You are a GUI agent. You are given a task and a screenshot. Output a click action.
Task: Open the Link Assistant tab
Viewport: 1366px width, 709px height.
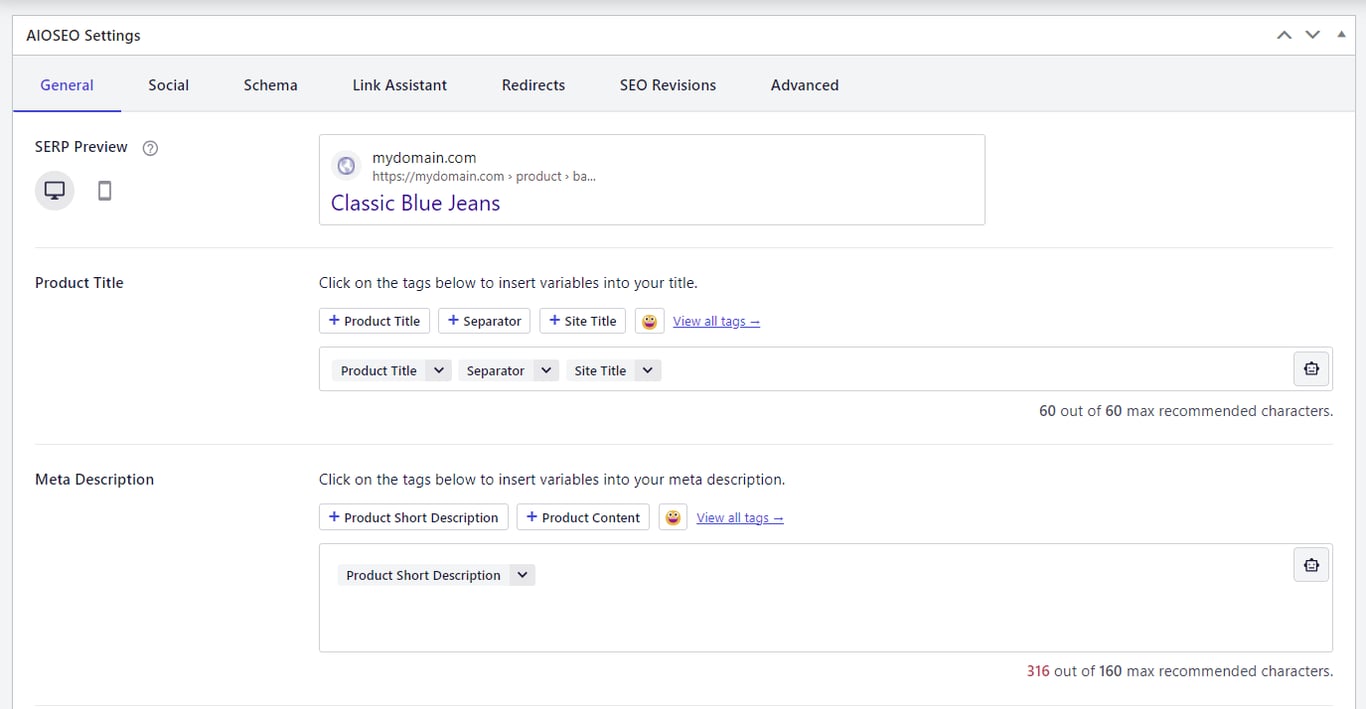tap(399, 85)
